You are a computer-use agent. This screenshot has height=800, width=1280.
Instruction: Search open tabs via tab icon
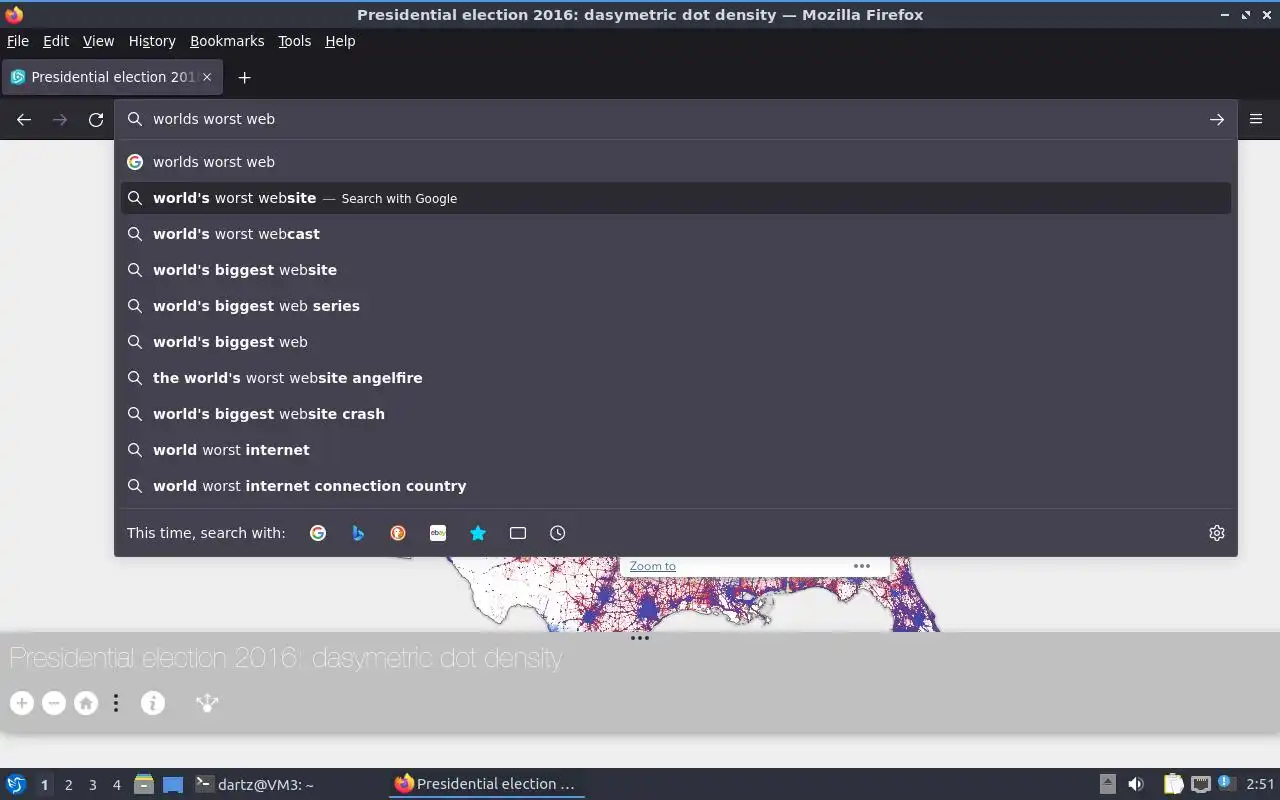pos(518,533)
